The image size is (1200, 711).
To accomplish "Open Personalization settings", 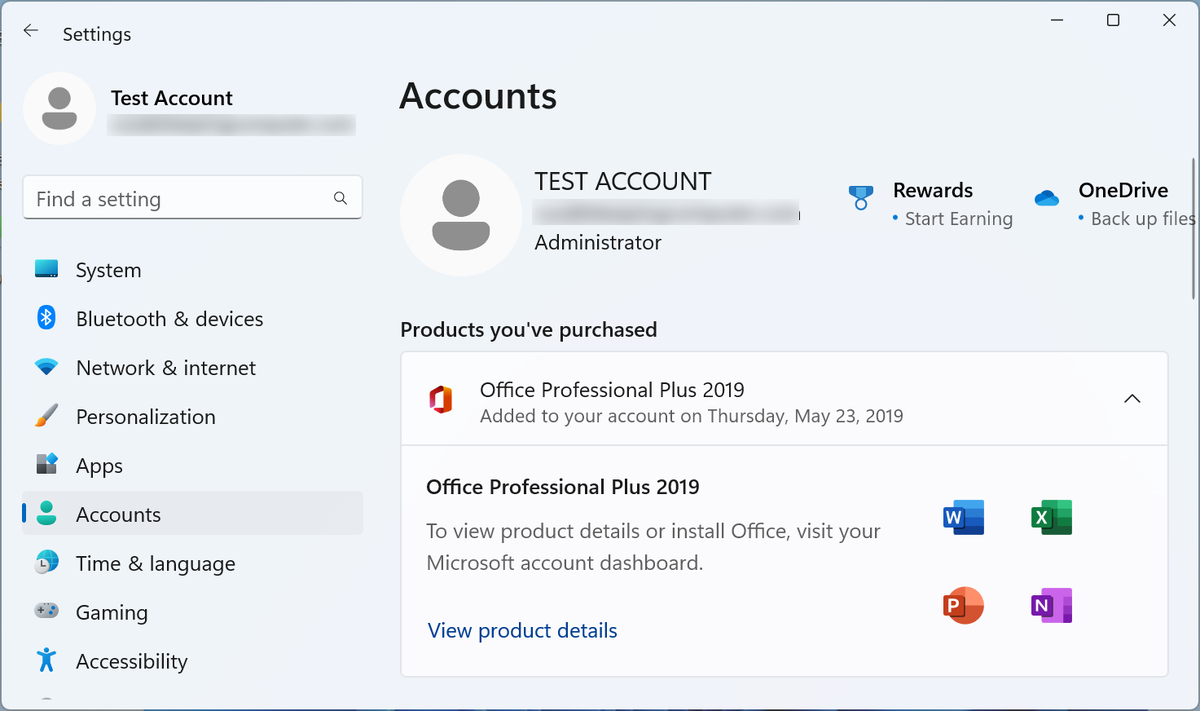I will click(x=145, y=417).
